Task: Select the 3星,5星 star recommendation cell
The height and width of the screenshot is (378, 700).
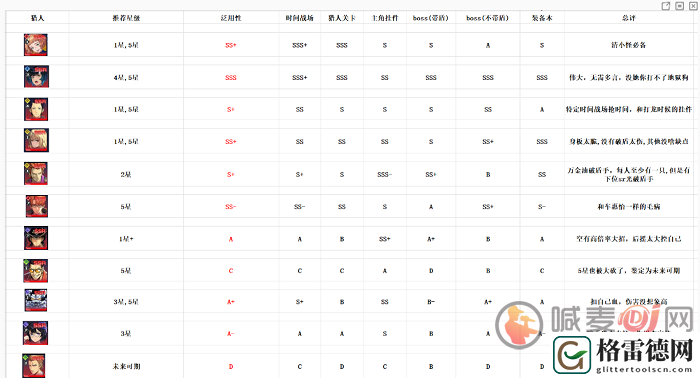Action: pos(126,302)
